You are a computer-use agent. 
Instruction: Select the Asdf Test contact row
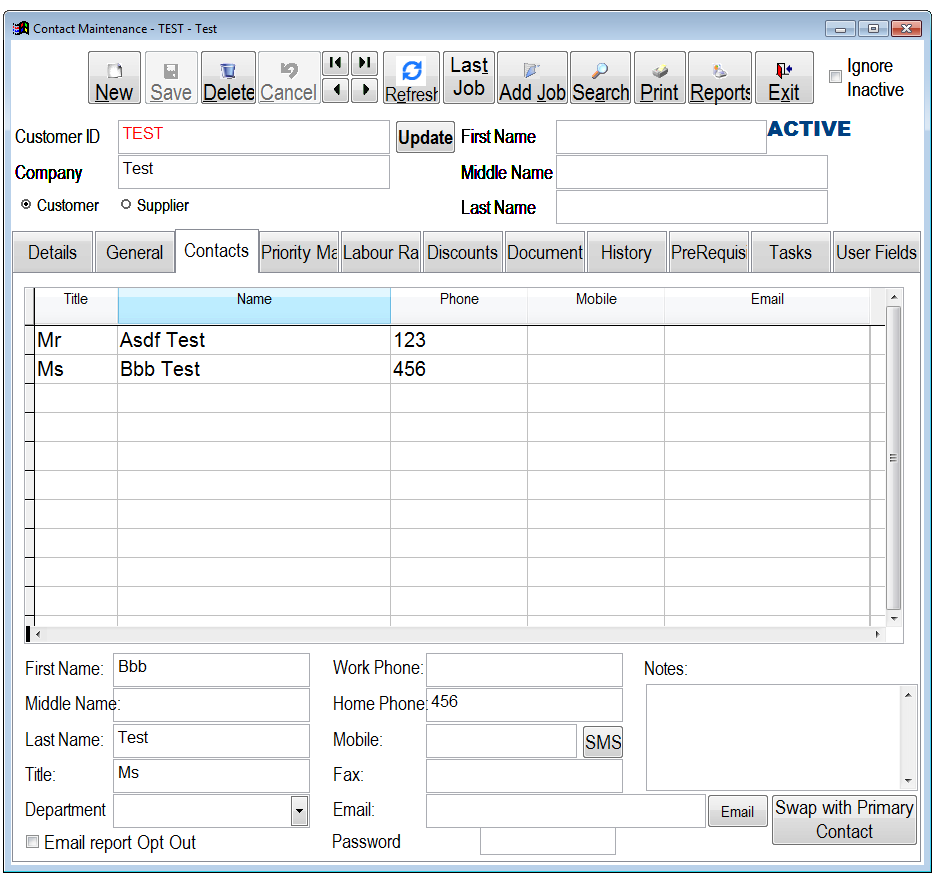162,340
